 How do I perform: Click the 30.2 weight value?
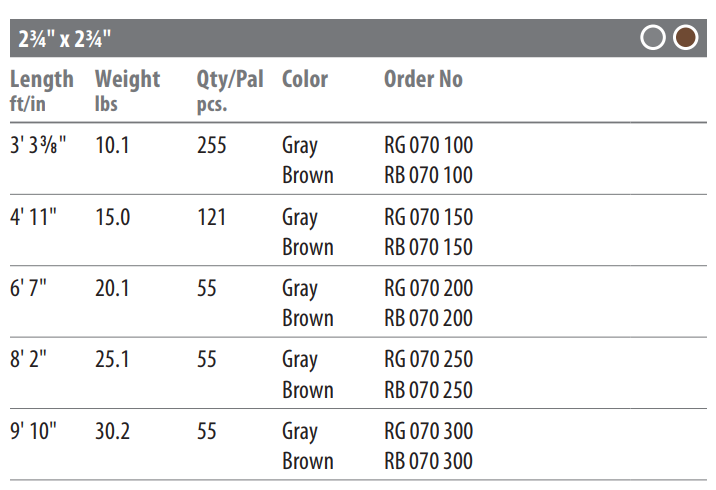pyautogui.click(x=113, y=431)
